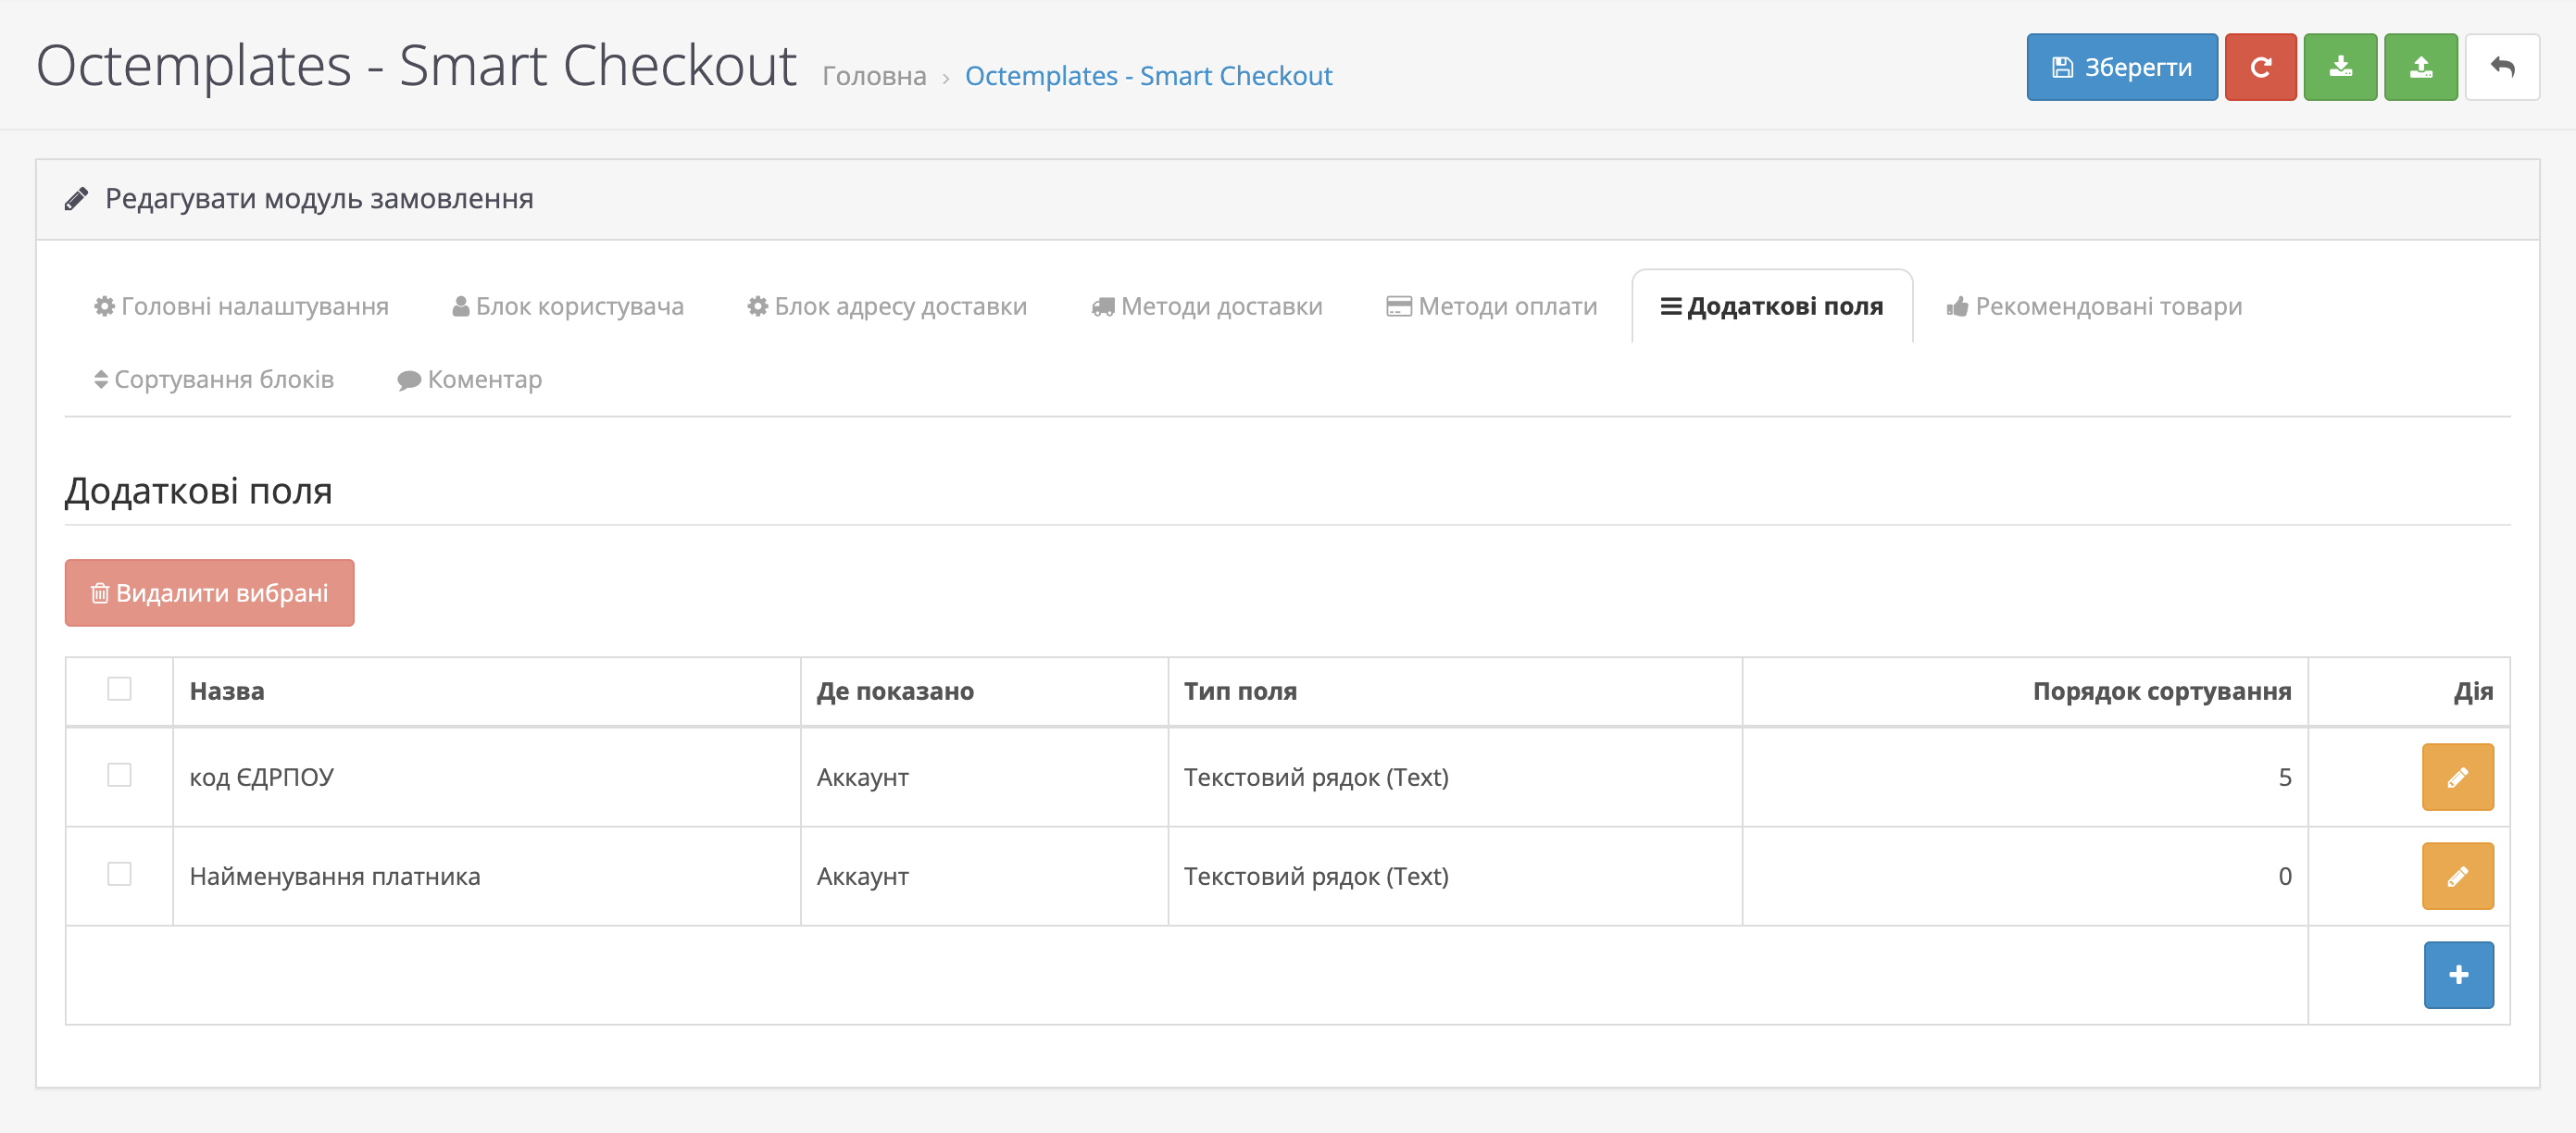Edit Найменування платника row with pencil icon

(2457, 876)
